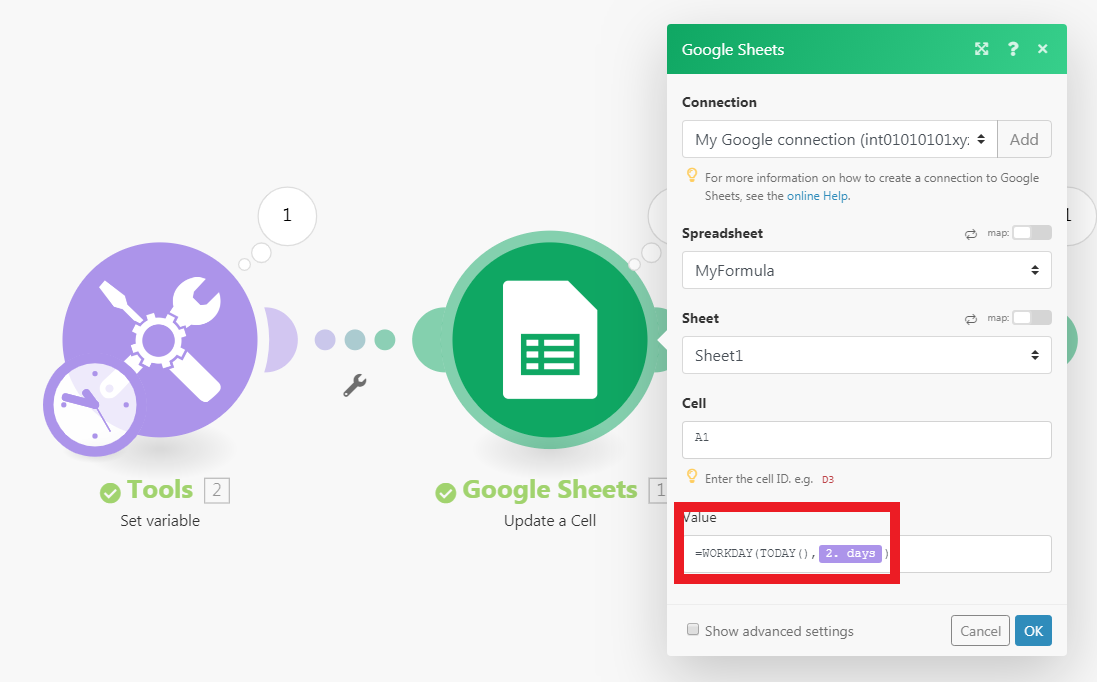The image size is (1097, 682).
Task: Confirm the dialog with OK
Action: (x=1033, y=631)
